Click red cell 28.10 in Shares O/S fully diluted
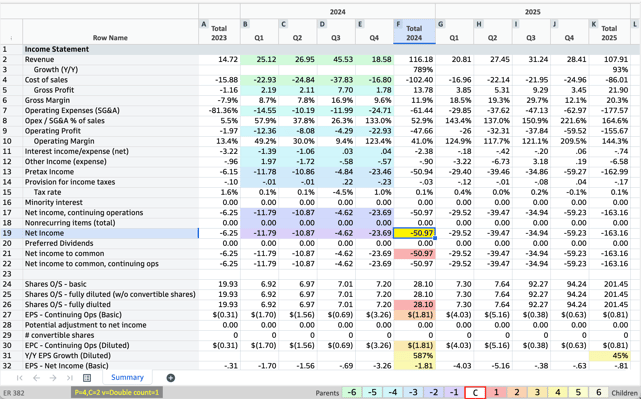The height and width of the screenshot is (399, 641). click(414, 305)
